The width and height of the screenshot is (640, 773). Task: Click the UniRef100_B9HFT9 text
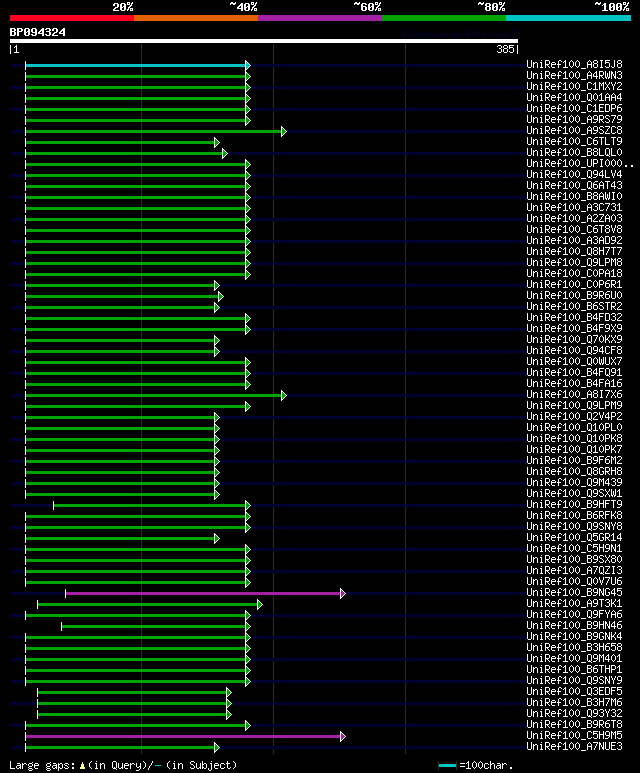574,504
